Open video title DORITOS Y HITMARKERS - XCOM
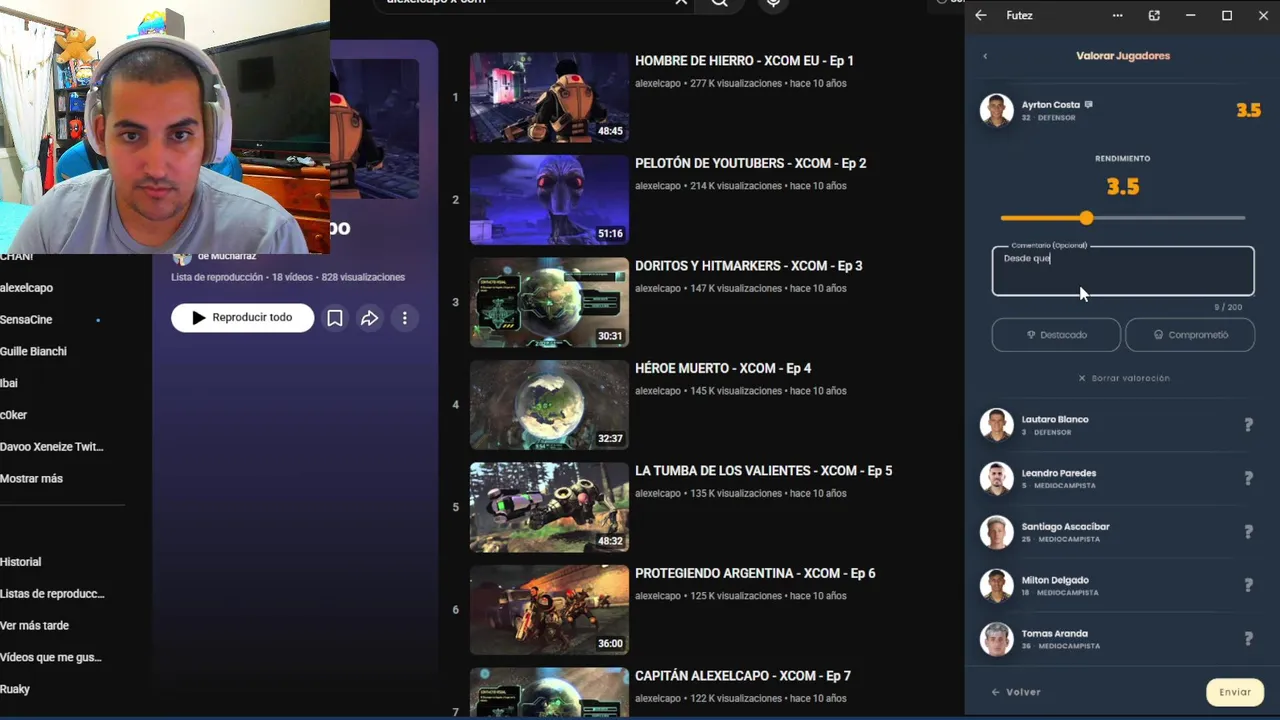This screenshot has width=1280, height=720. coord(748,266)
